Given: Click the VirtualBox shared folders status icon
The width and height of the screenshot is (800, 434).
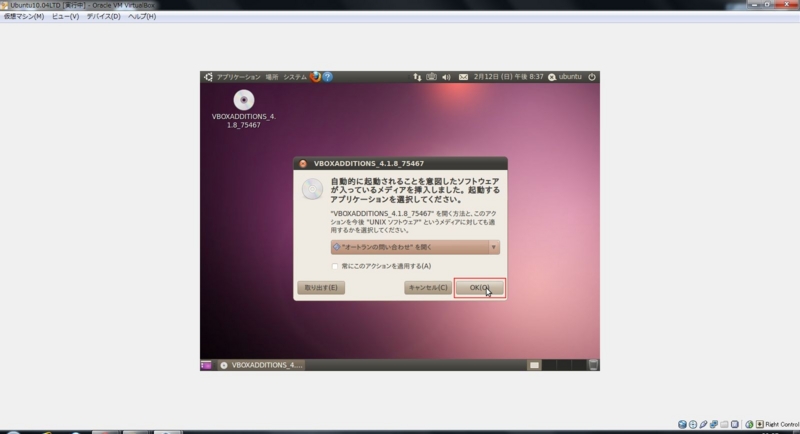Looking at the screenshot, I should coord(724,424).
